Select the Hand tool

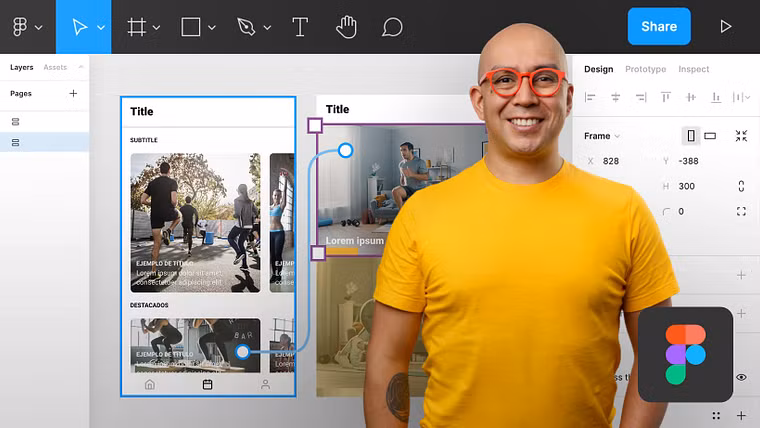(346, 27)
